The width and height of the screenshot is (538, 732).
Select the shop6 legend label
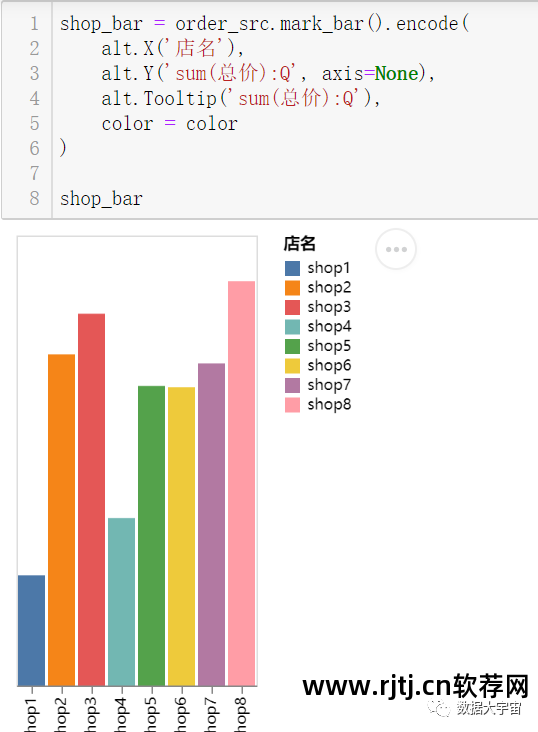click(x=329, y=366)
